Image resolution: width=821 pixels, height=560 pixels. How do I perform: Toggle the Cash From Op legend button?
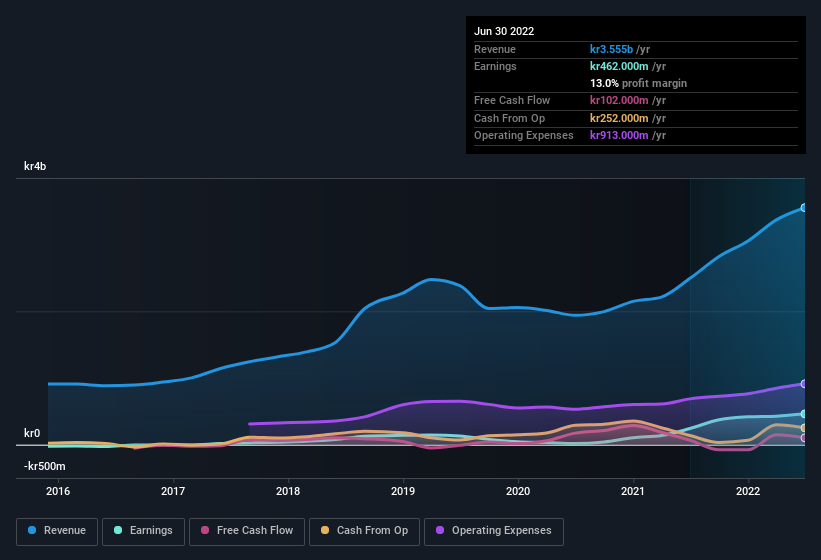(364, 531)
